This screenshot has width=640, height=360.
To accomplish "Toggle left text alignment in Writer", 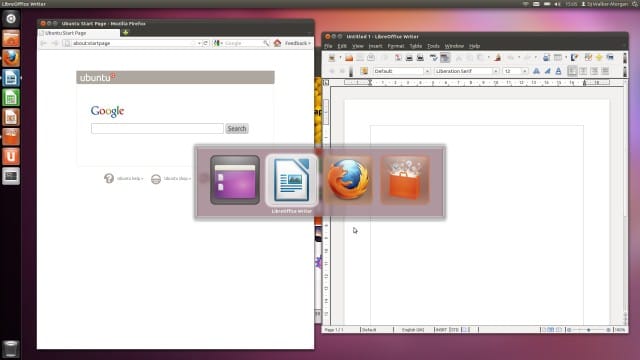I will pyautogui.click(x=572, y=71).
